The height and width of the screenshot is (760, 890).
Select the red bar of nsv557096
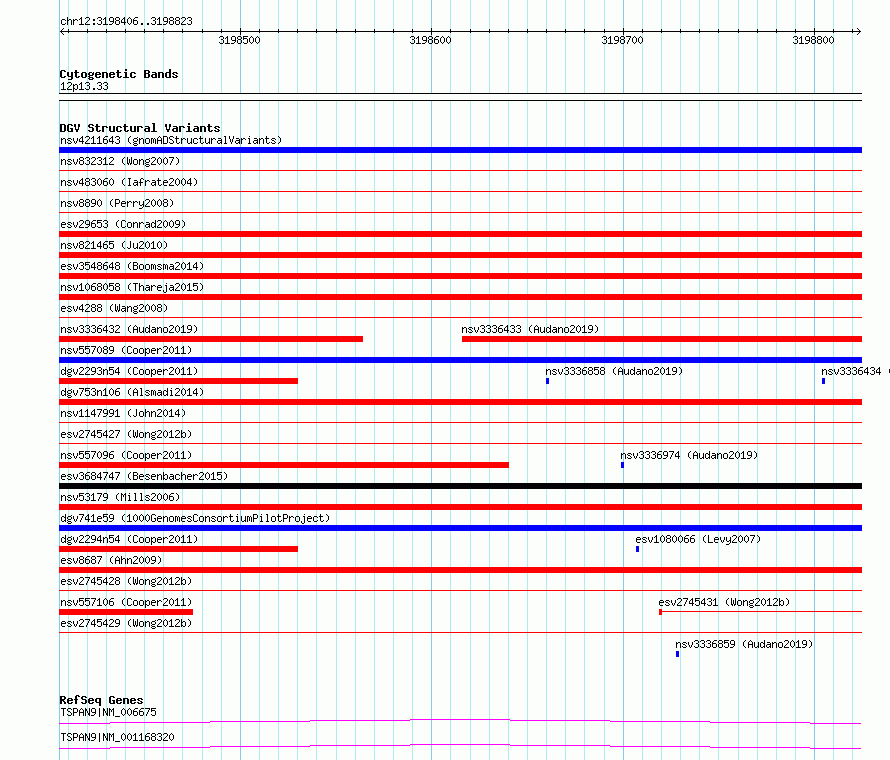[284, 465]
